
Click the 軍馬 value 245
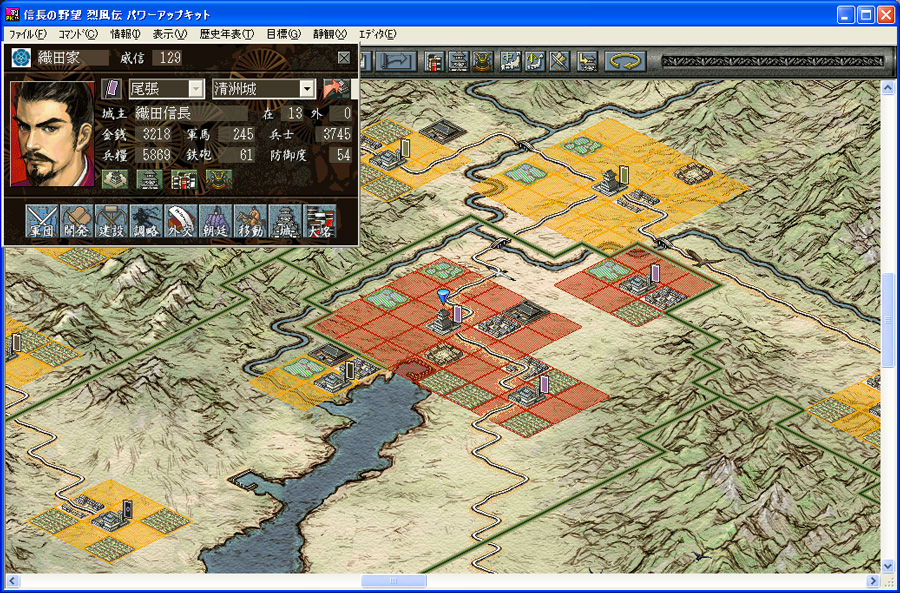coord(243,135)
